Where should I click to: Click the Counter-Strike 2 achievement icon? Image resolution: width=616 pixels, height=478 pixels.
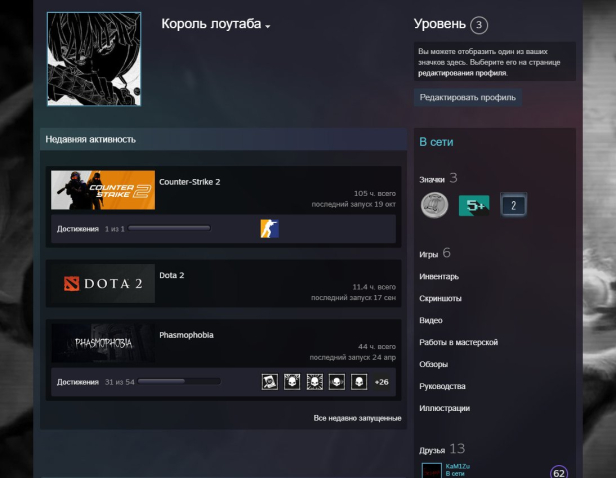269,229
